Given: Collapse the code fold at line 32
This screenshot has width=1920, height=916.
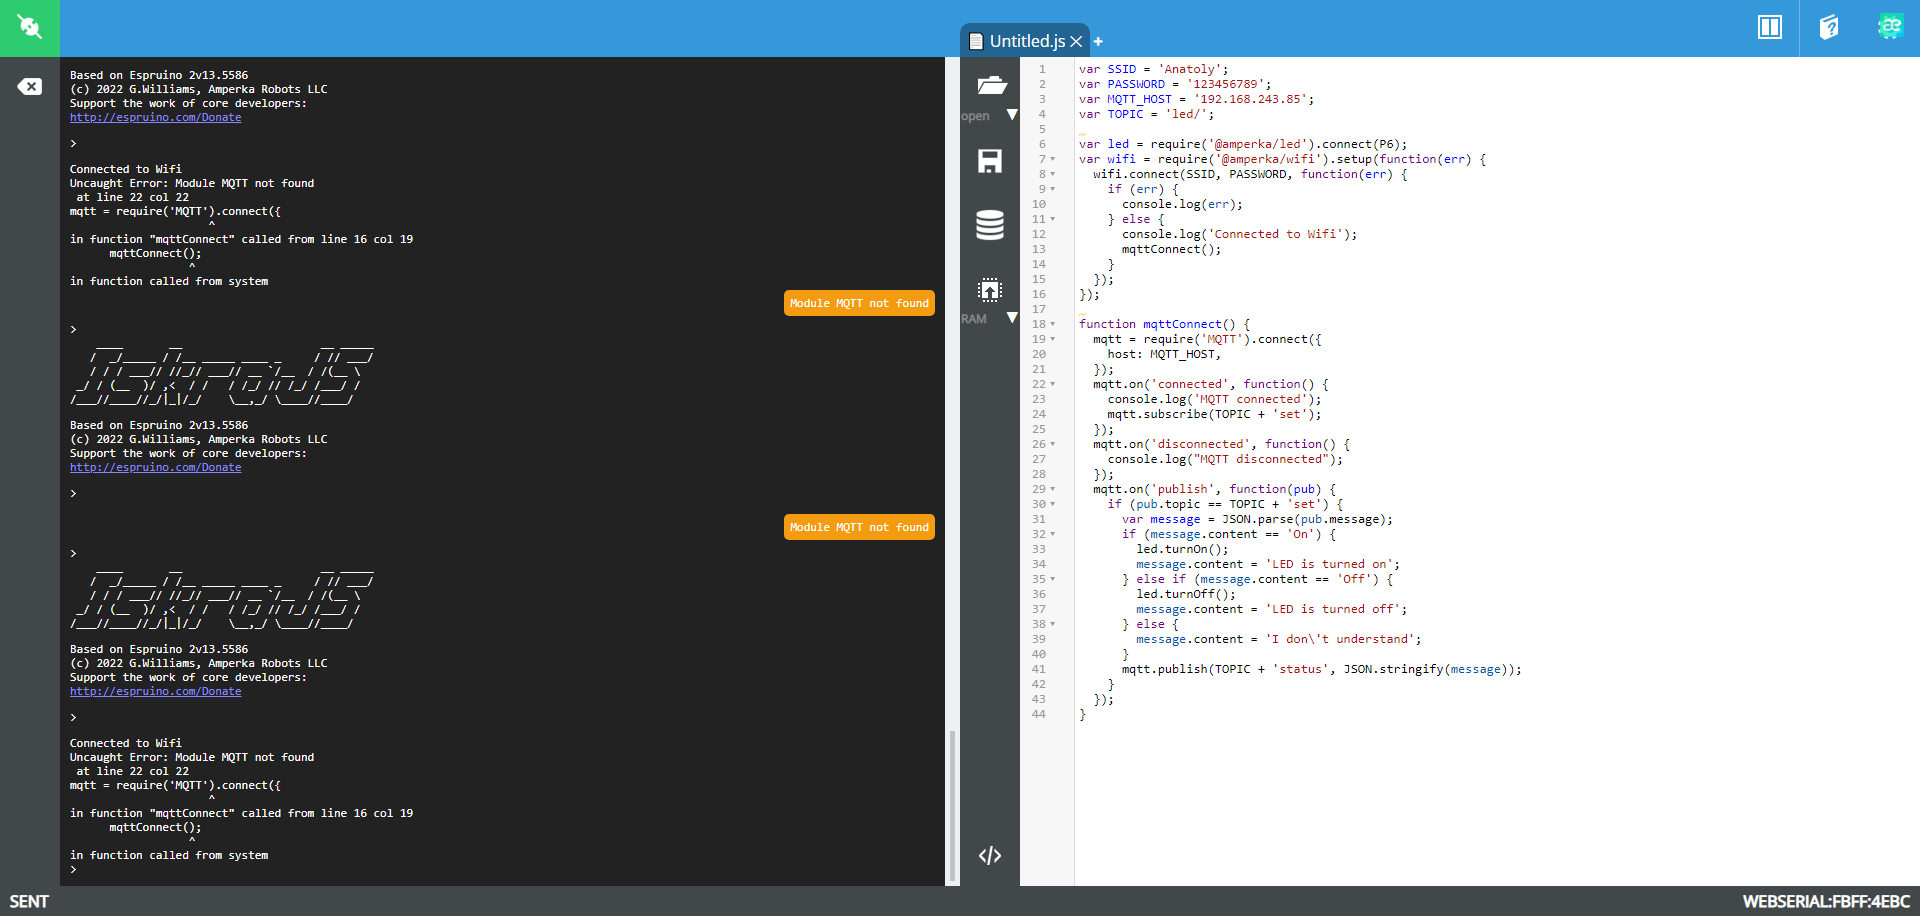Looking at the screenshot, I should [x=1053, y=534].
